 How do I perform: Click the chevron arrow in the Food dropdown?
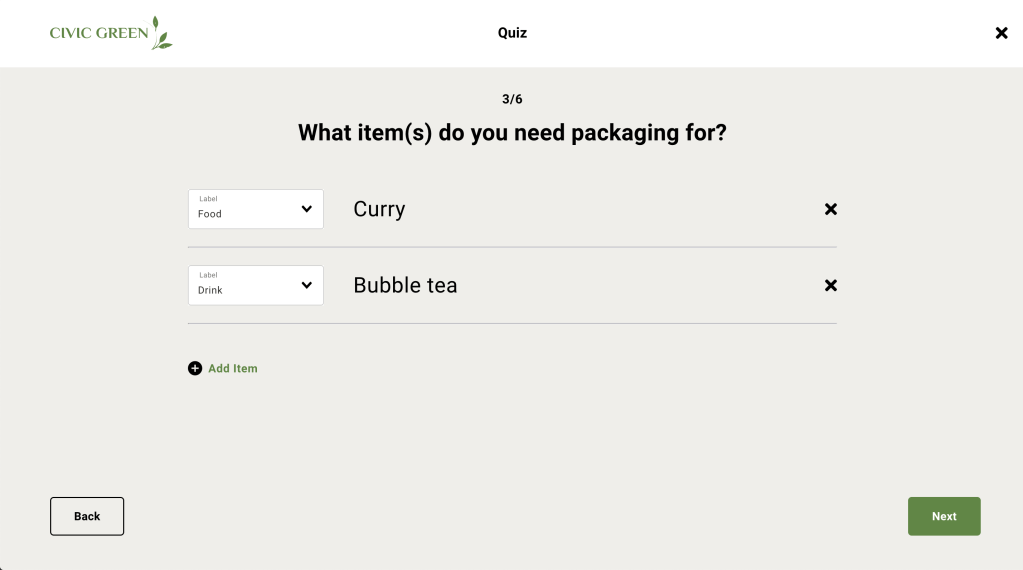(306, 209)
